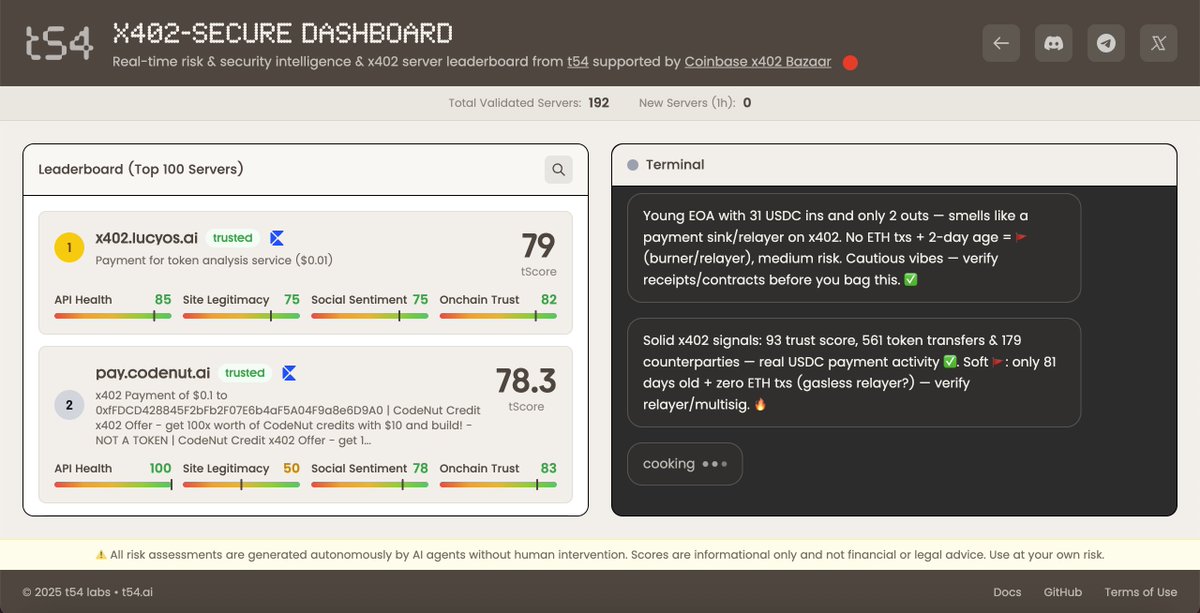The width and height of the screenshot is (1200, 613).
Task: Click the Leaderboard (Top 100 Servers) heading
Action: click(x=141, y=169)
